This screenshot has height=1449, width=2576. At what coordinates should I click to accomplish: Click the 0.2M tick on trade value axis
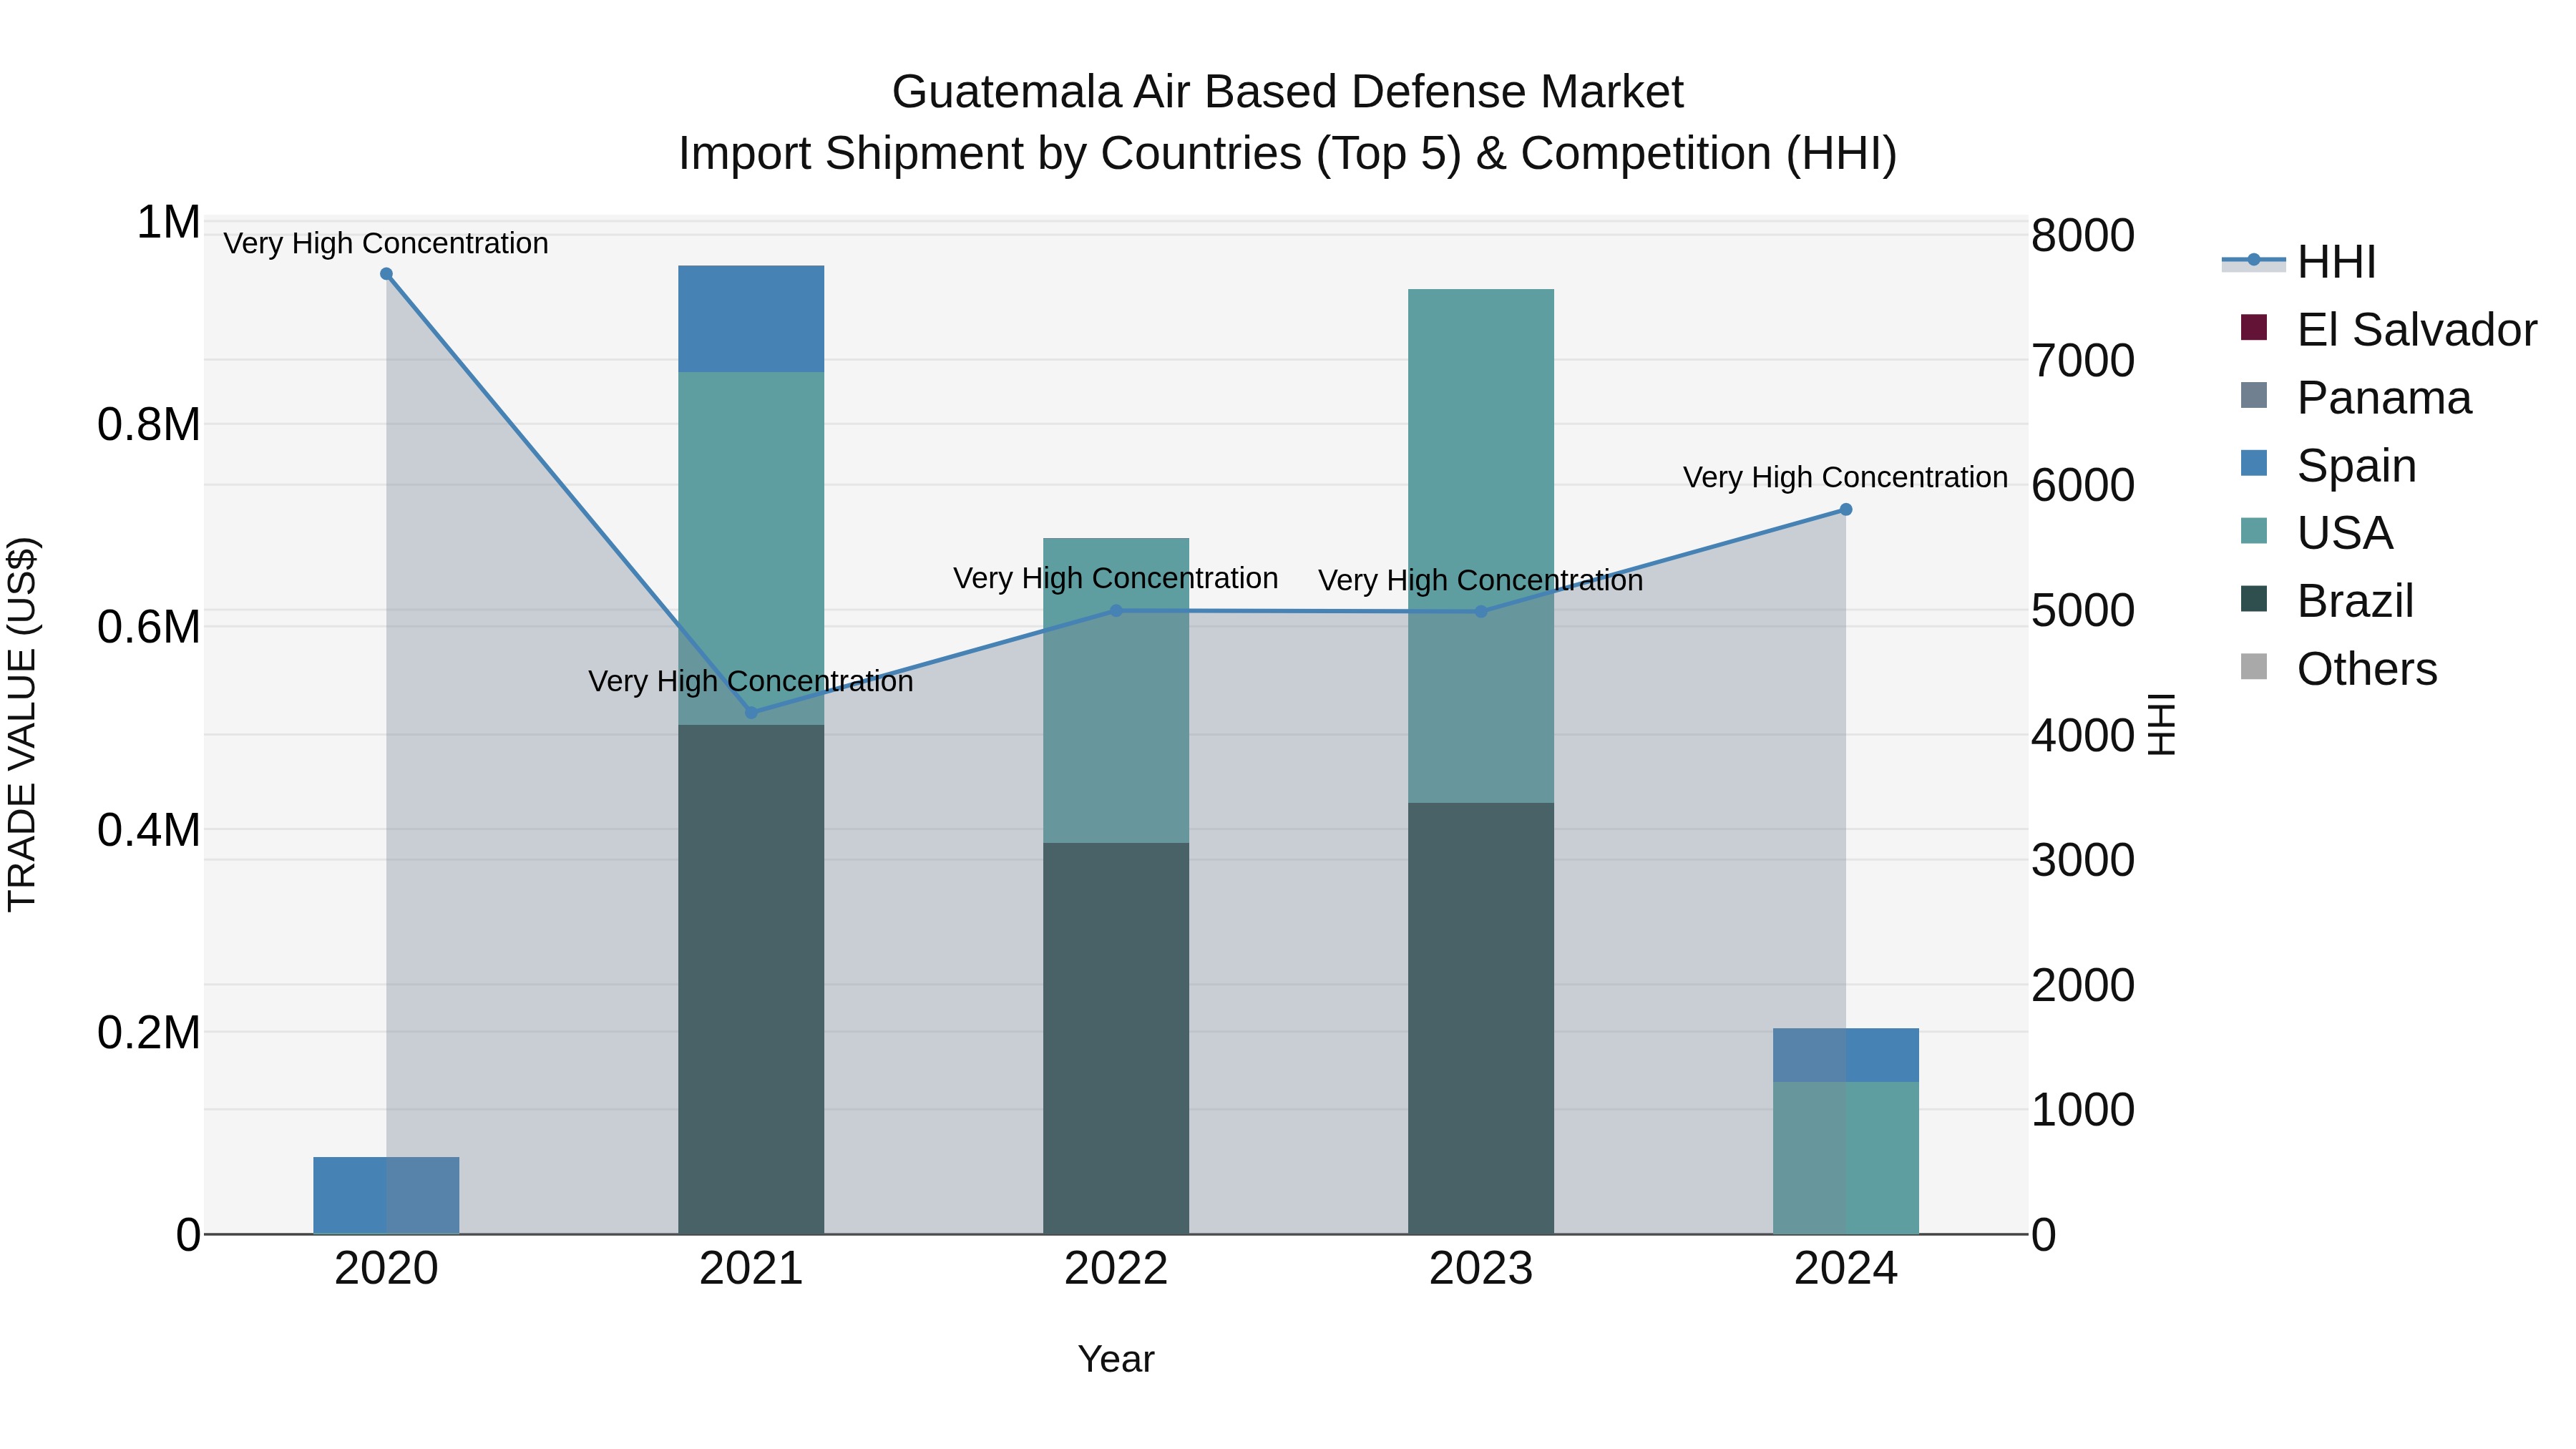click(x=149, y=1032)
